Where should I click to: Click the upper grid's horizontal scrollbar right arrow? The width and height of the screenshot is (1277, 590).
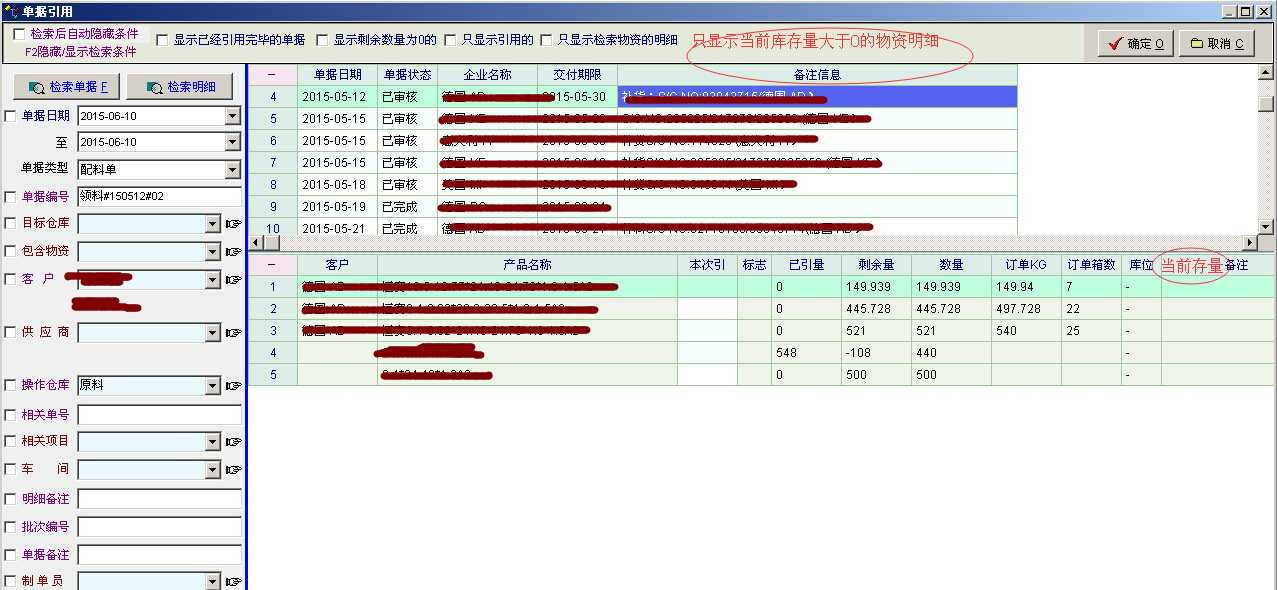pyautogui.click(x=1249, y=243)
